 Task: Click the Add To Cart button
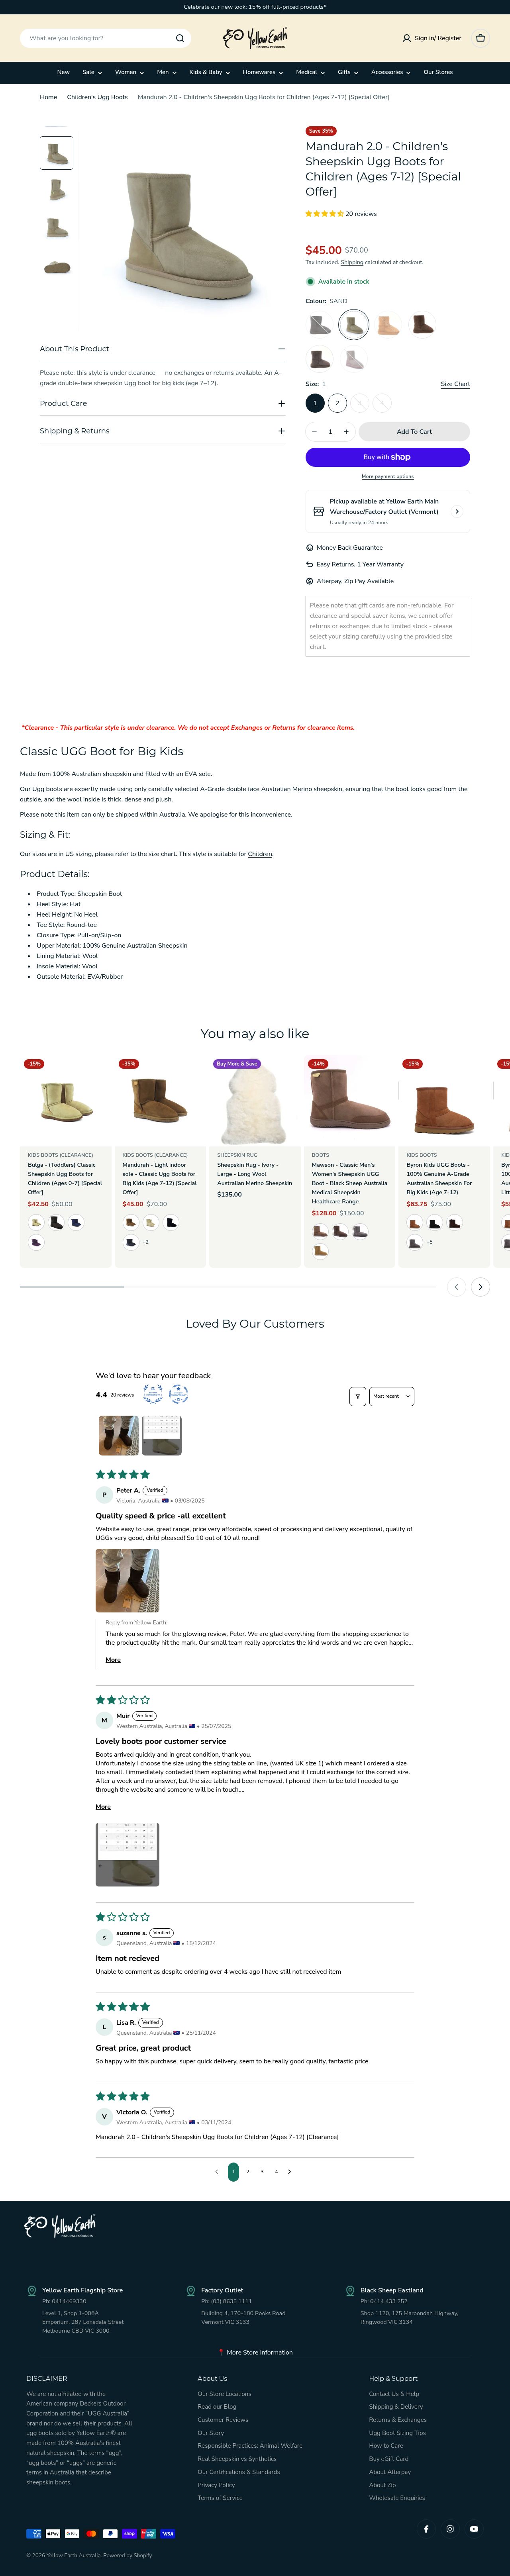click(x=414, y=432)
